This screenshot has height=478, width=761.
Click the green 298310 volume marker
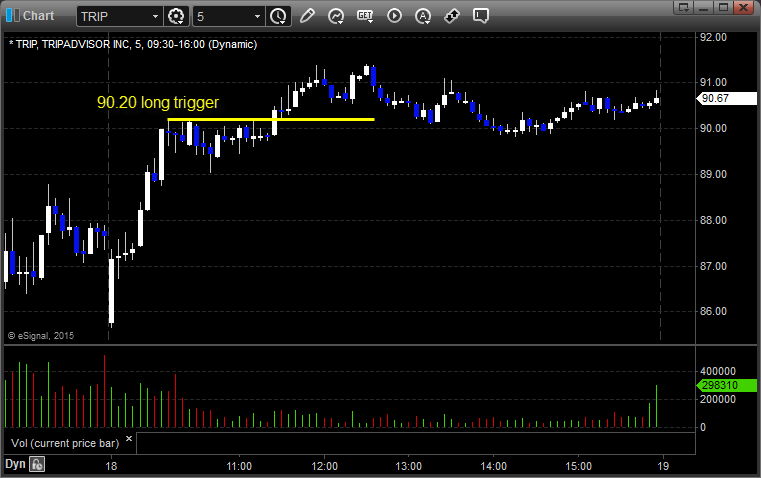pos(727,385)
